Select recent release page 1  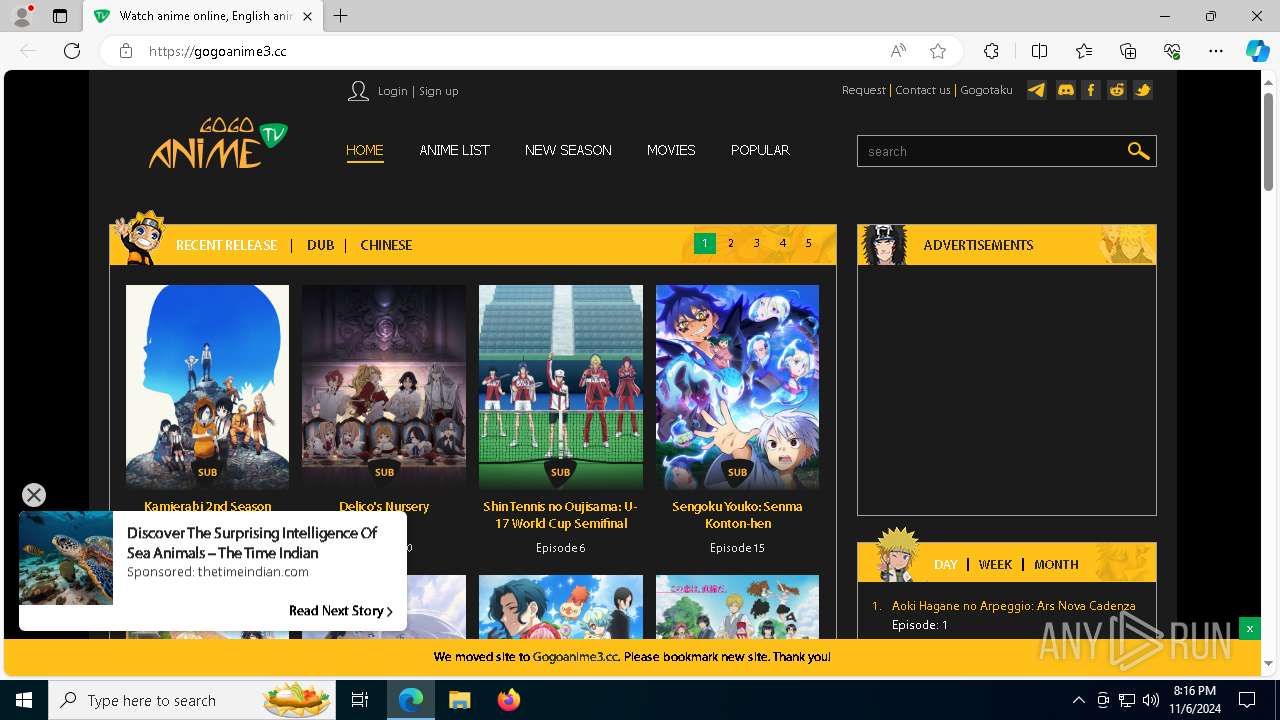(x=705, y=243)
